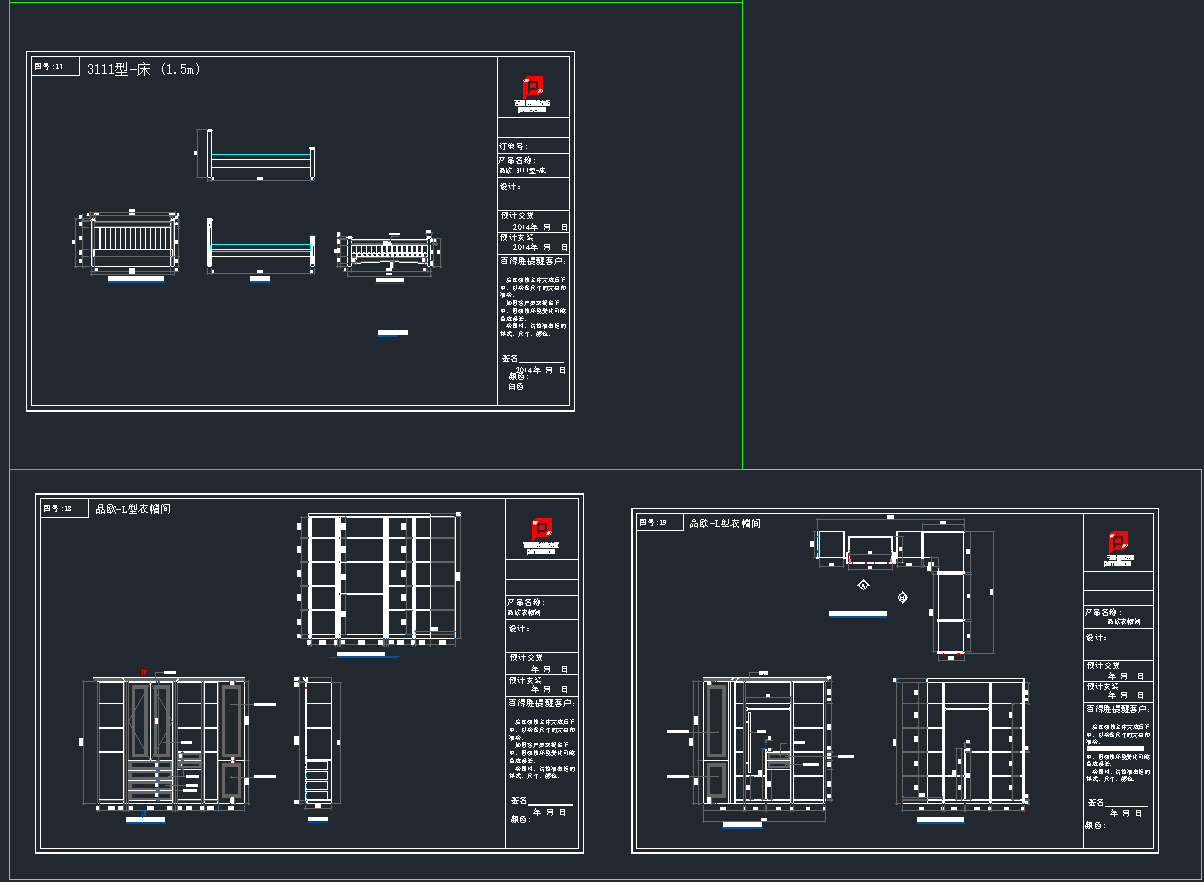Select the upper bed side view drawing
The image size is (1204, 882).
(x=261, y=155)
